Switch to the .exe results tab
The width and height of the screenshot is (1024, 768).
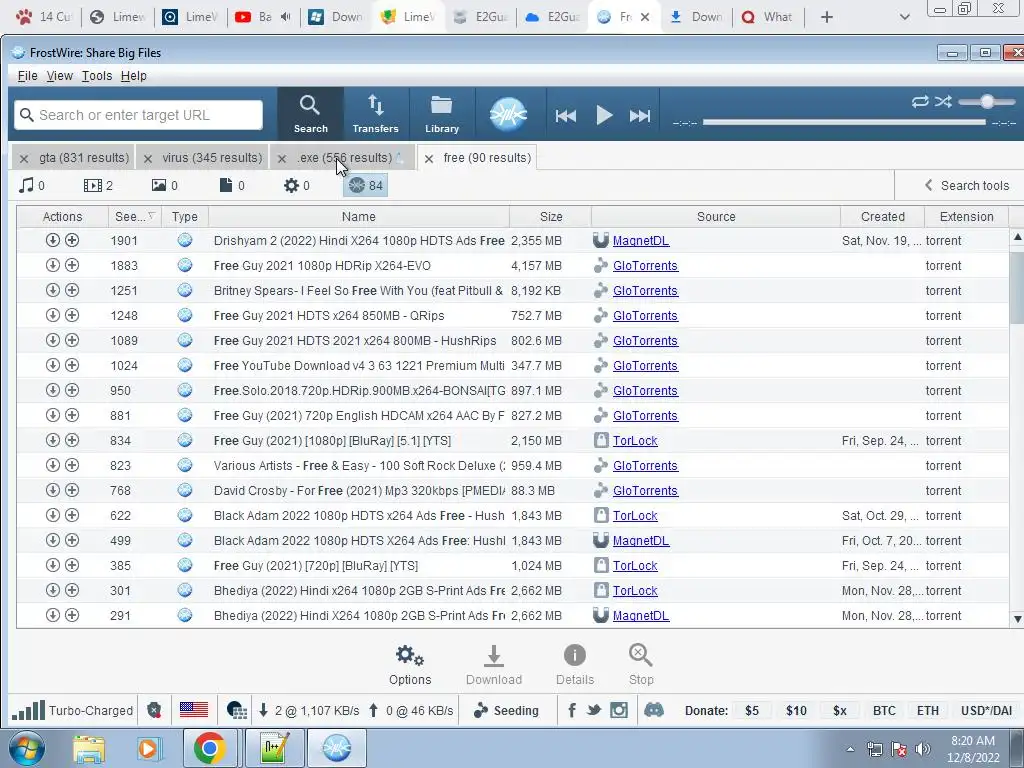(x=345, y=157)
